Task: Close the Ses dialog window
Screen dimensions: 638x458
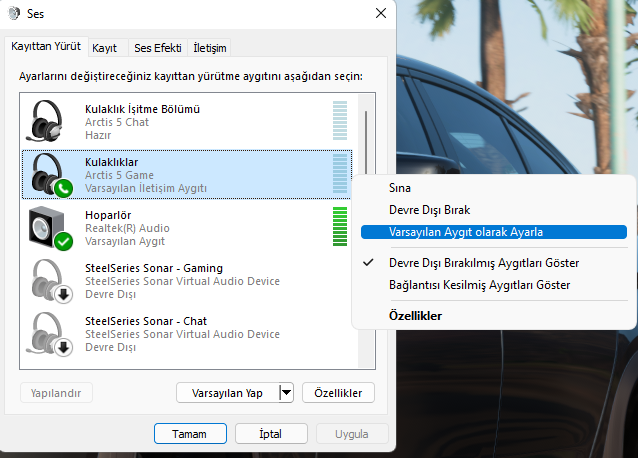Action: click(x=381, y=13)
